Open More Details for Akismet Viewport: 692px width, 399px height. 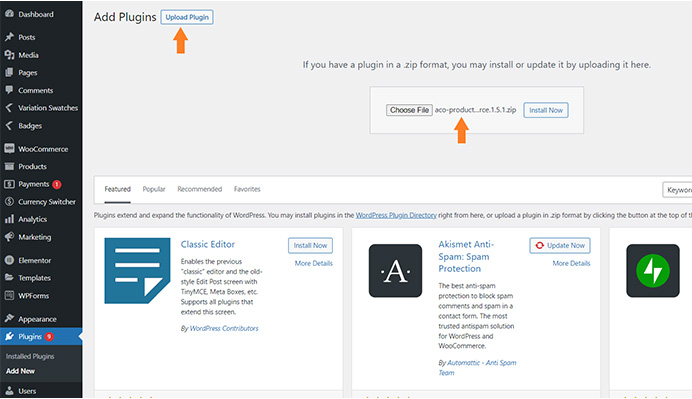pos(571,263)
